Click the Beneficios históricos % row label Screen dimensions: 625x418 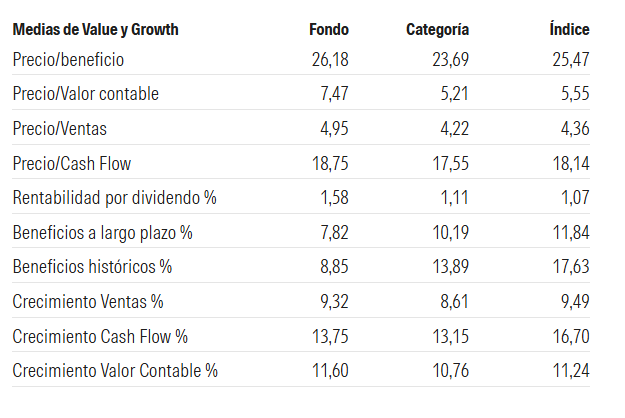pos(93,267)
